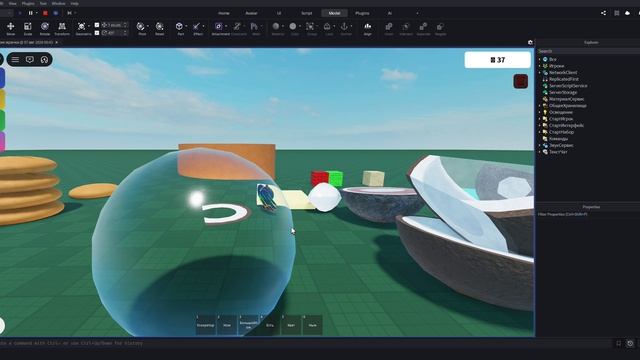This screenshot has height=360, width=640.
Task: Close the open place document tab
Action: click(x=56, y=42)
